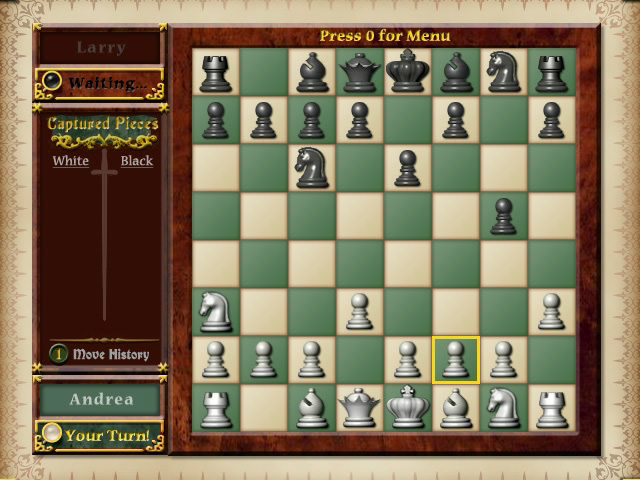Click the Press 0 for Menu text

pyautogui.click(x=384, y=36)
